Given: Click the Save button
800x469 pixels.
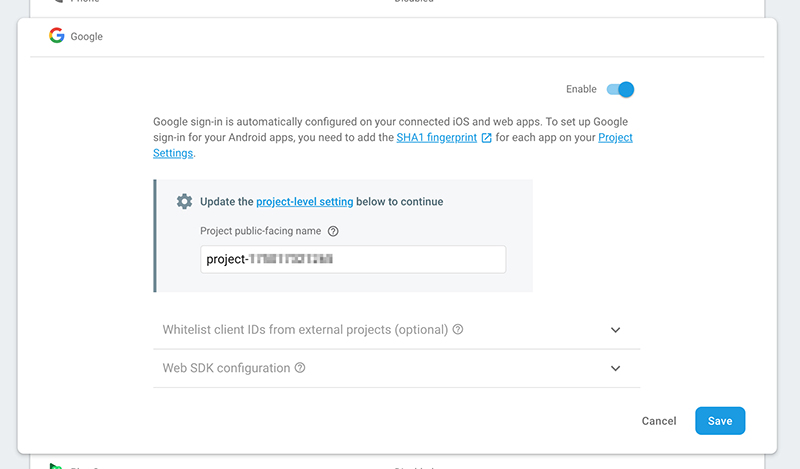Looking at the screenshot, I should 720,421.
